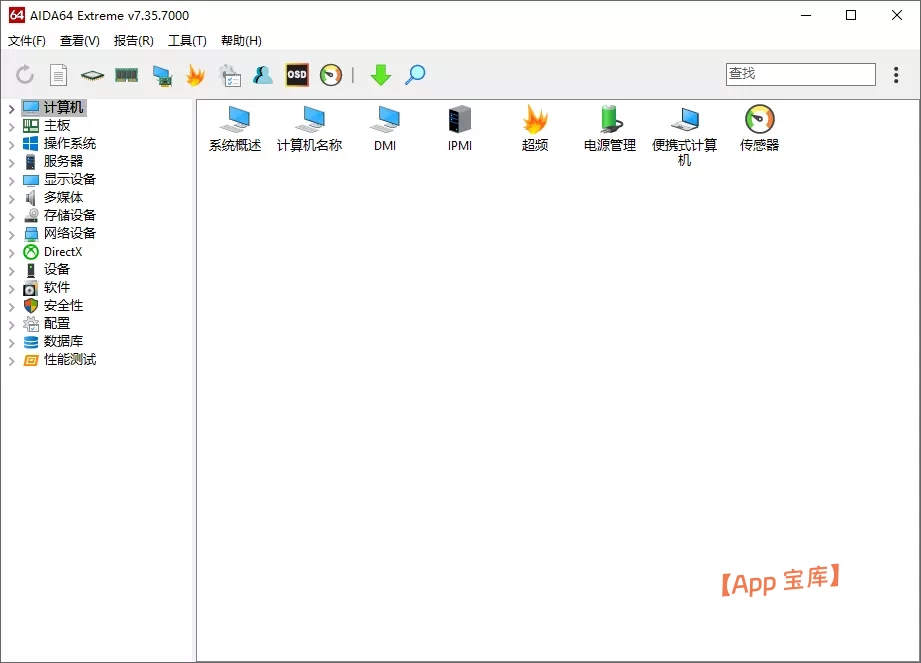
Task: Click the Refresh toolbar icon
Action: [25, 75]
